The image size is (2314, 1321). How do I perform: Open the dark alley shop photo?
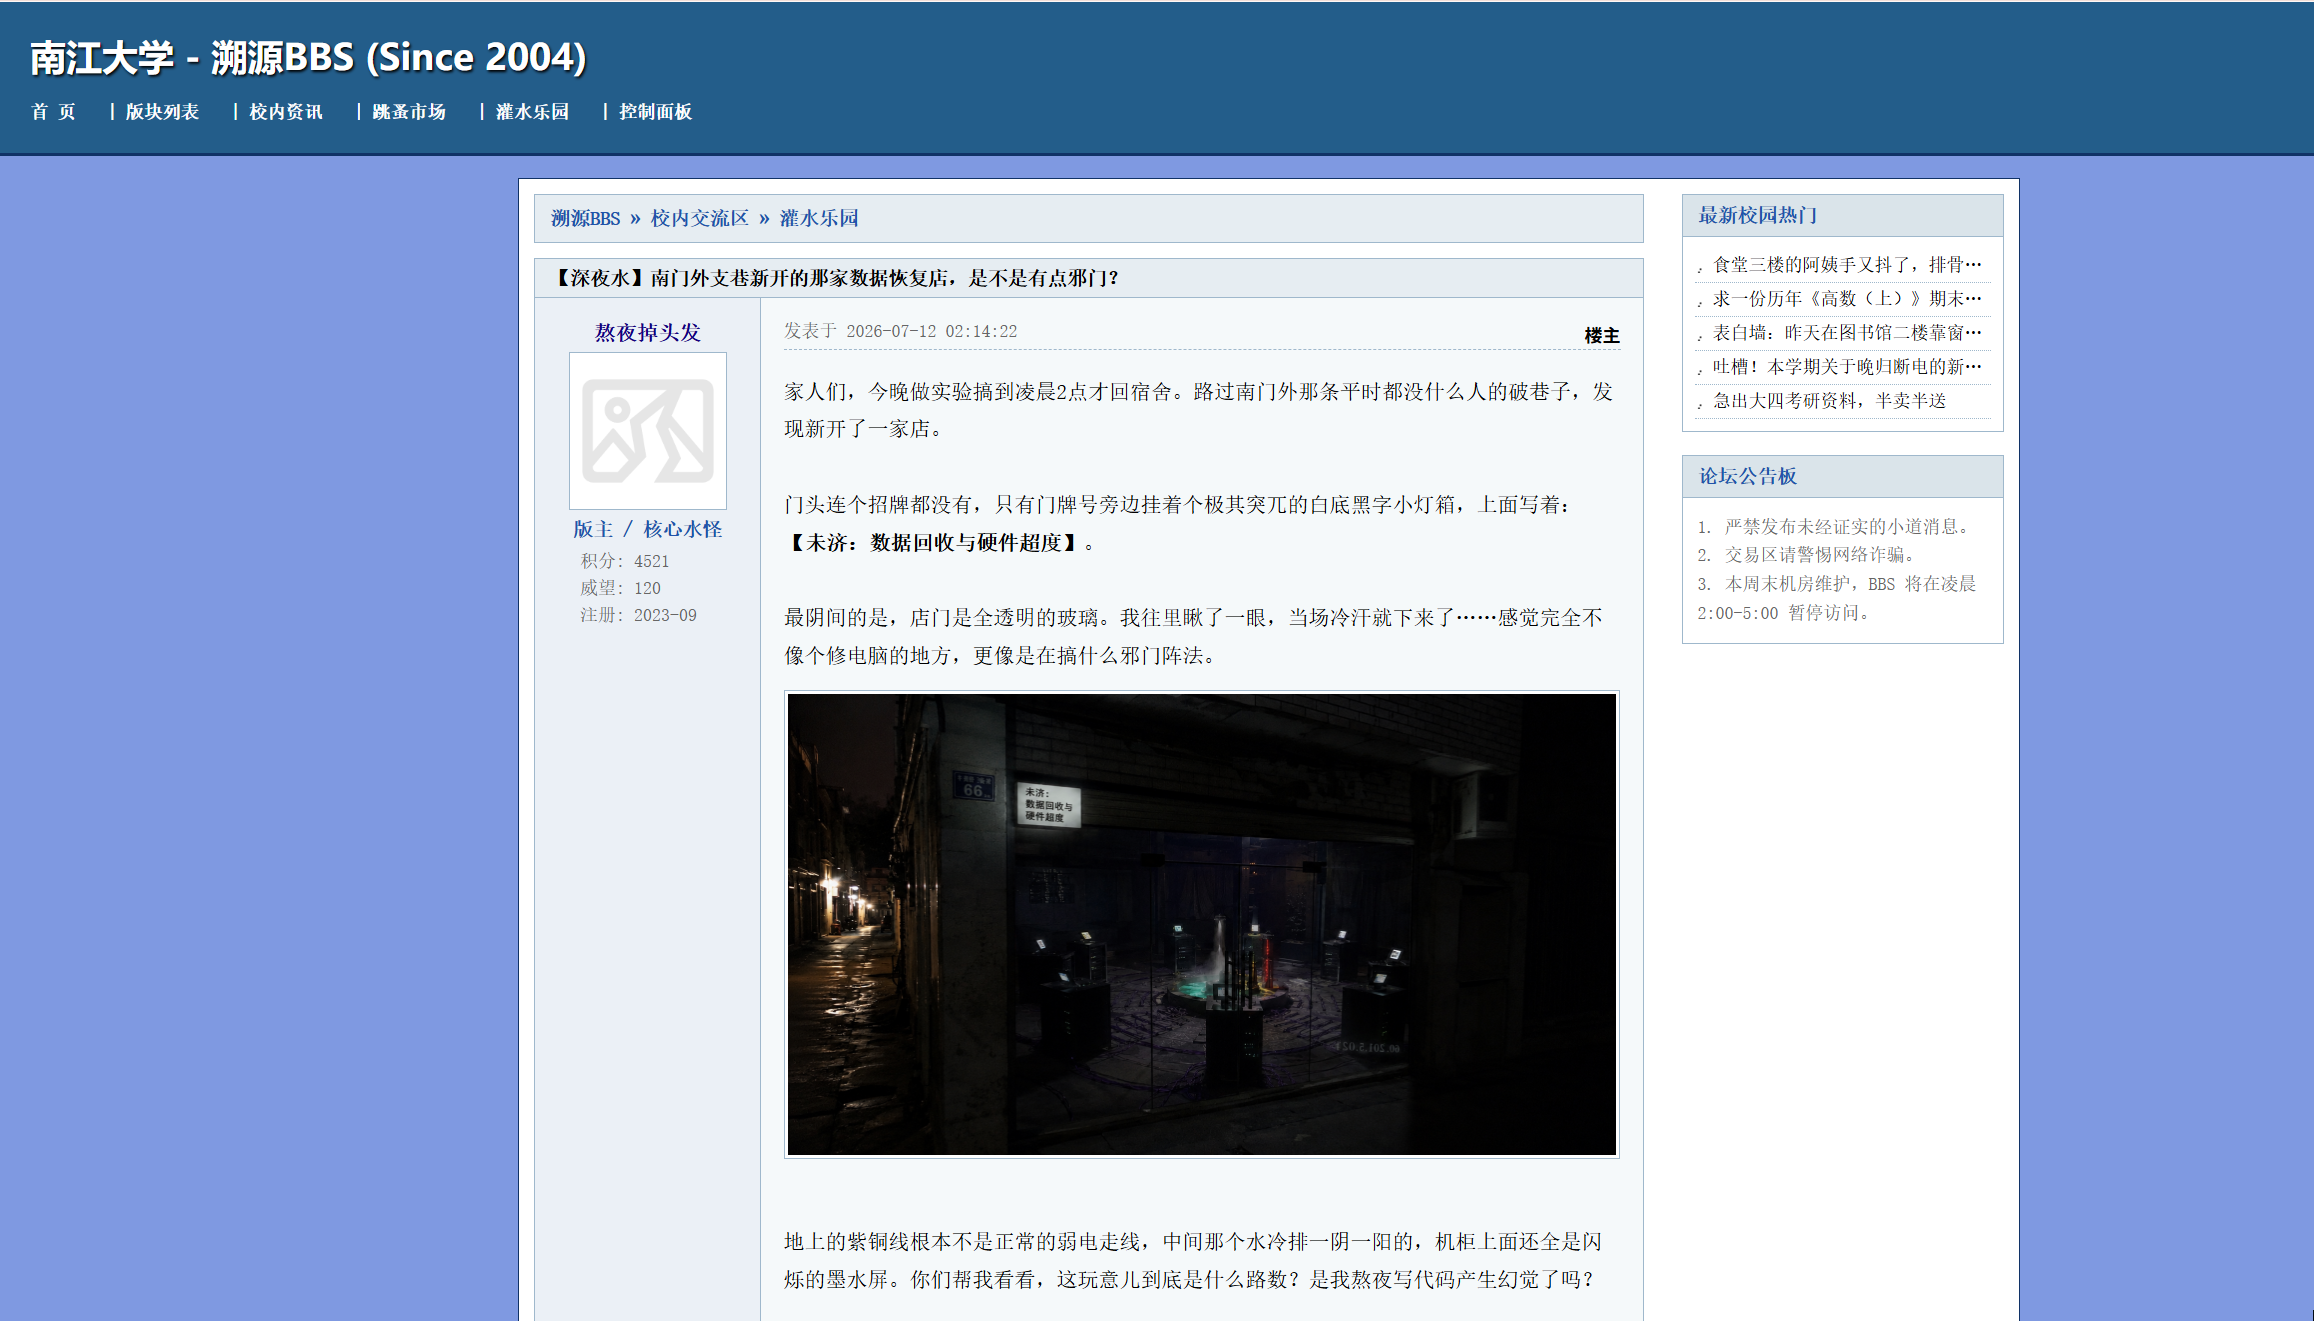pyautogui.click(x=1201, y=924)
